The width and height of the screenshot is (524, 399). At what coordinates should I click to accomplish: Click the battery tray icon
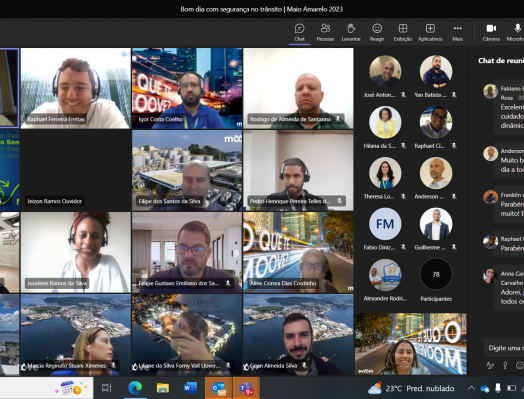(511, 388)
